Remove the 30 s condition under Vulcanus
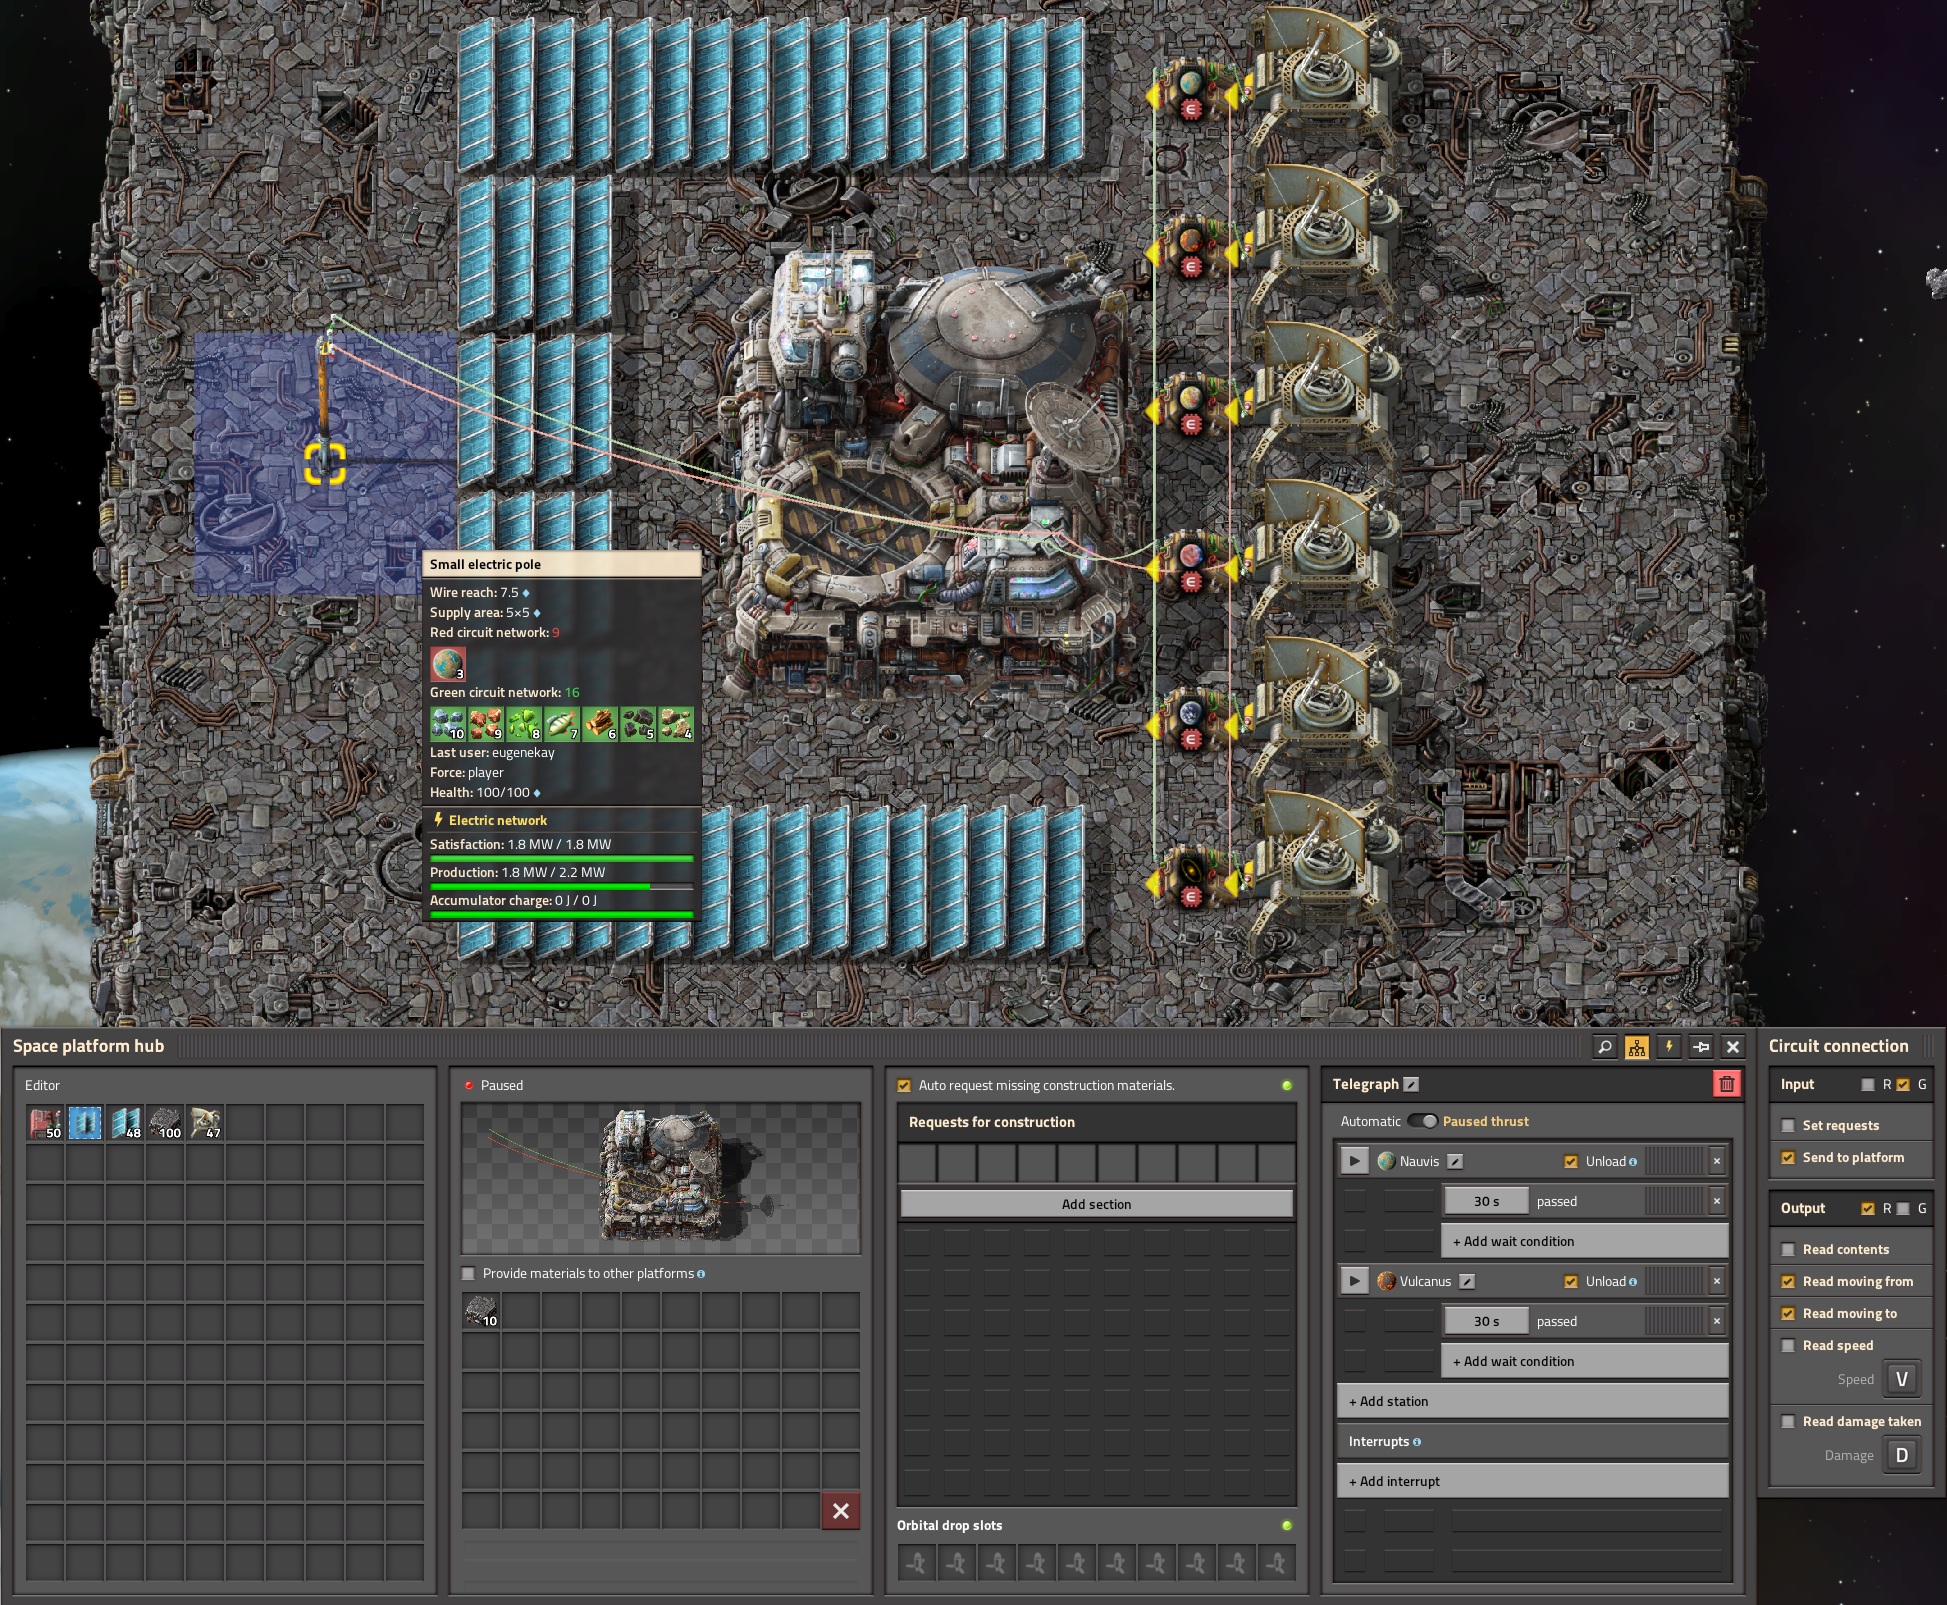 1717,1321
